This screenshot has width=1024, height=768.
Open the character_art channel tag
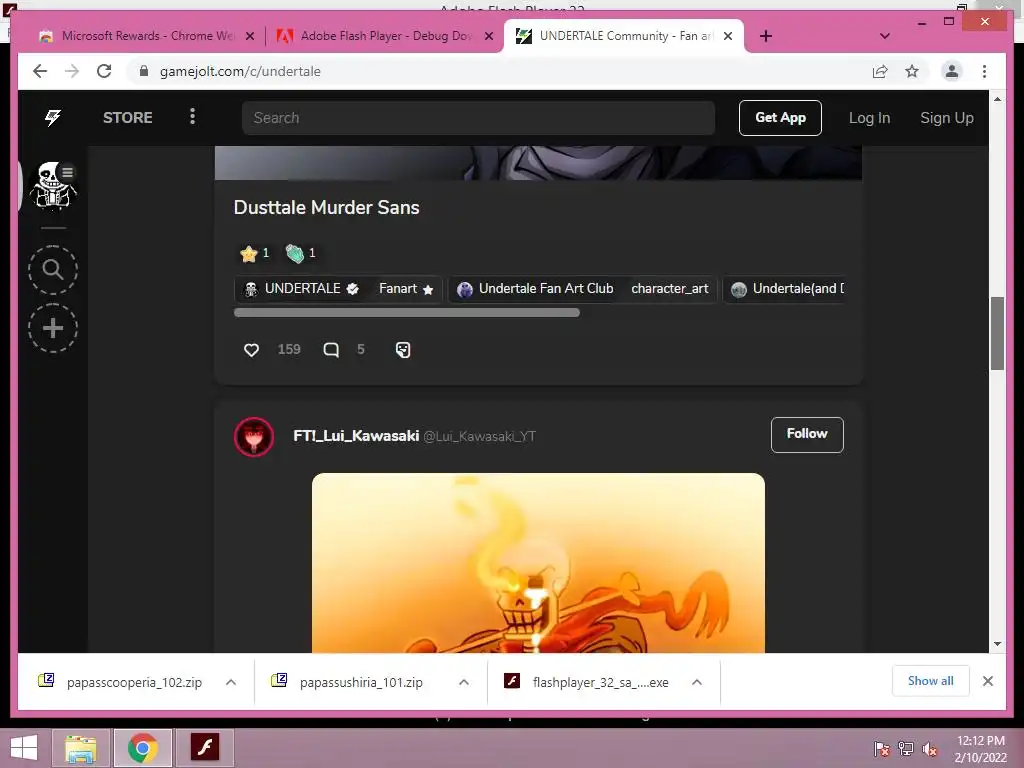(x=669, y=289)
